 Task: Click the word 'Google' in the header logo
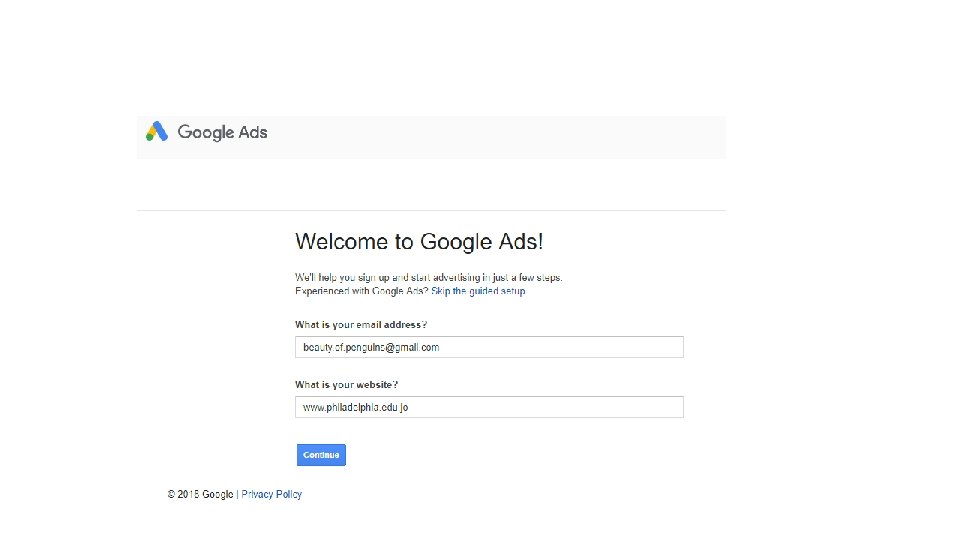(206, 132)
